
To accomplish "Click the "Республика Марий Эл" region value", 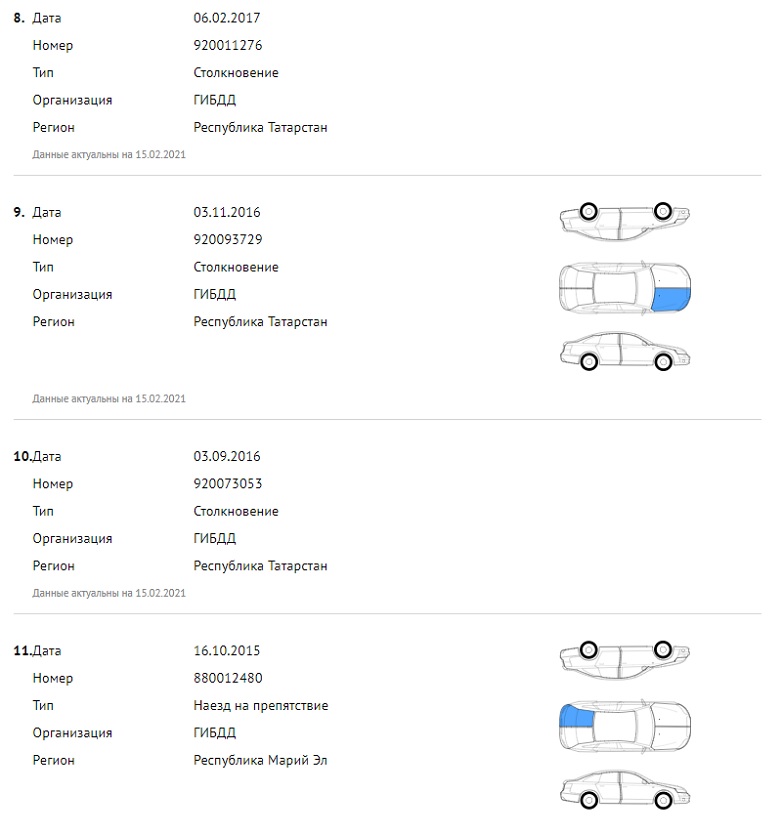I will 260,760.
